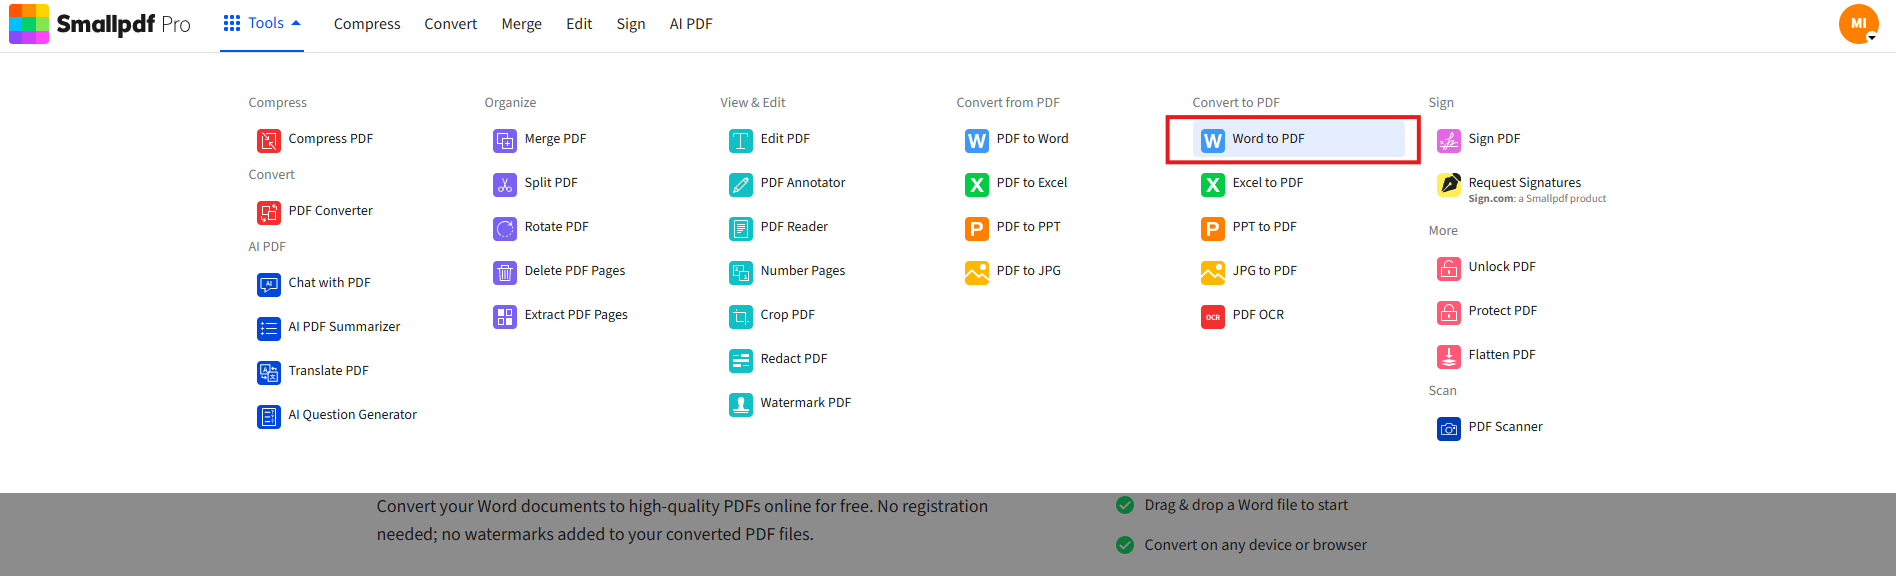The image size is (1903, 576).
Task: Click the Unlock PDF padlock icon
Action: [x=1448, y=268]
